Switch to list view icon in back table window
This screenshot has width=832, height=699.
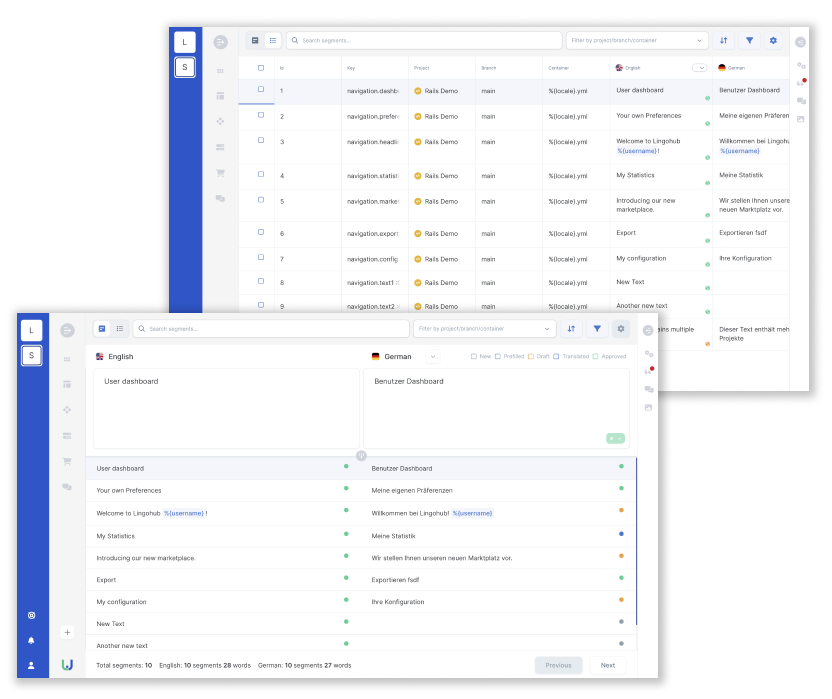click(273, 40)
